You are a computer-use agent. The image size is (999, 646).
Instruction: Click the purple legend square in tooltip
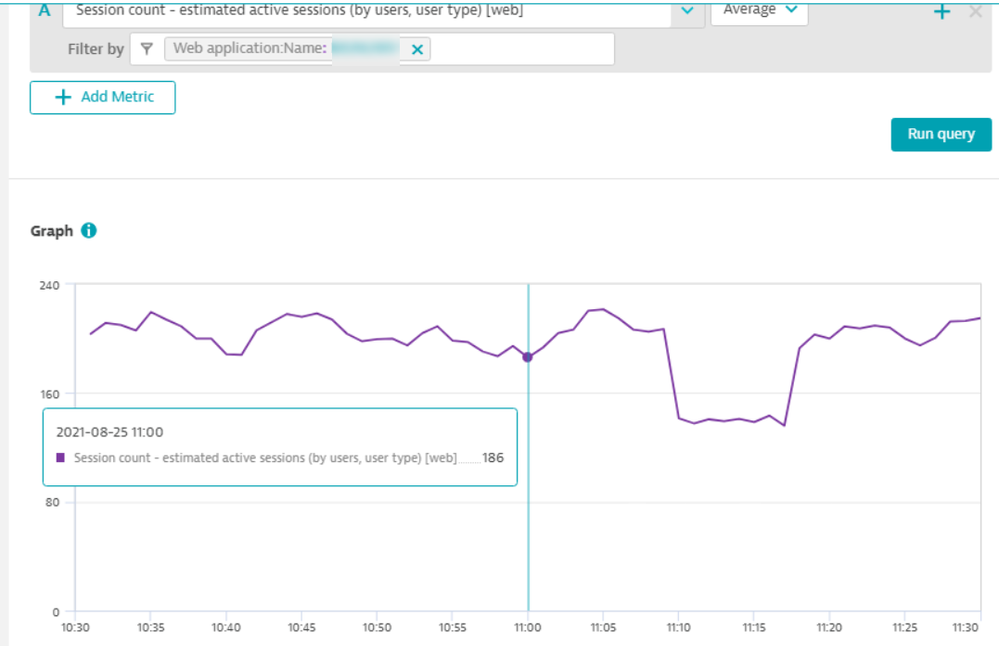pos(61,458)
